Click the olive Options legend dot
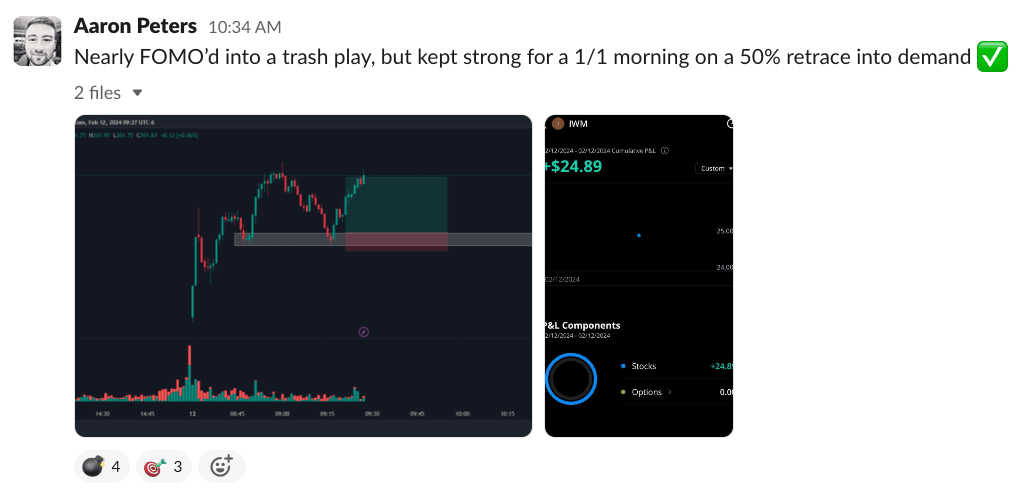The width and height of the screenshot is (1034, 494). (623, 392)
